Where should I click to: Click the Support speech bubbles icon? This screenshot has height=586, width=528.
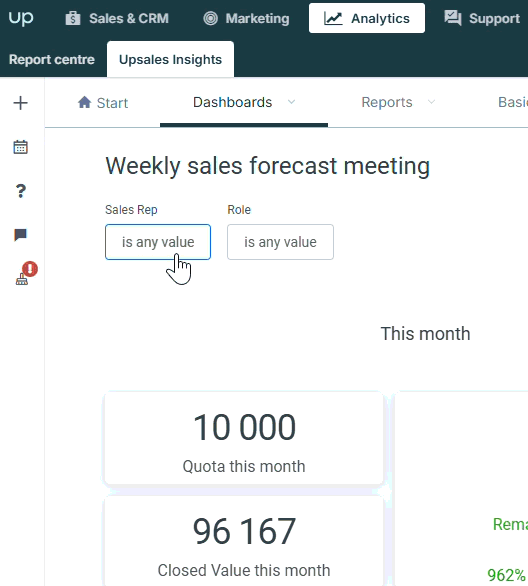click(x=453, y=18)
